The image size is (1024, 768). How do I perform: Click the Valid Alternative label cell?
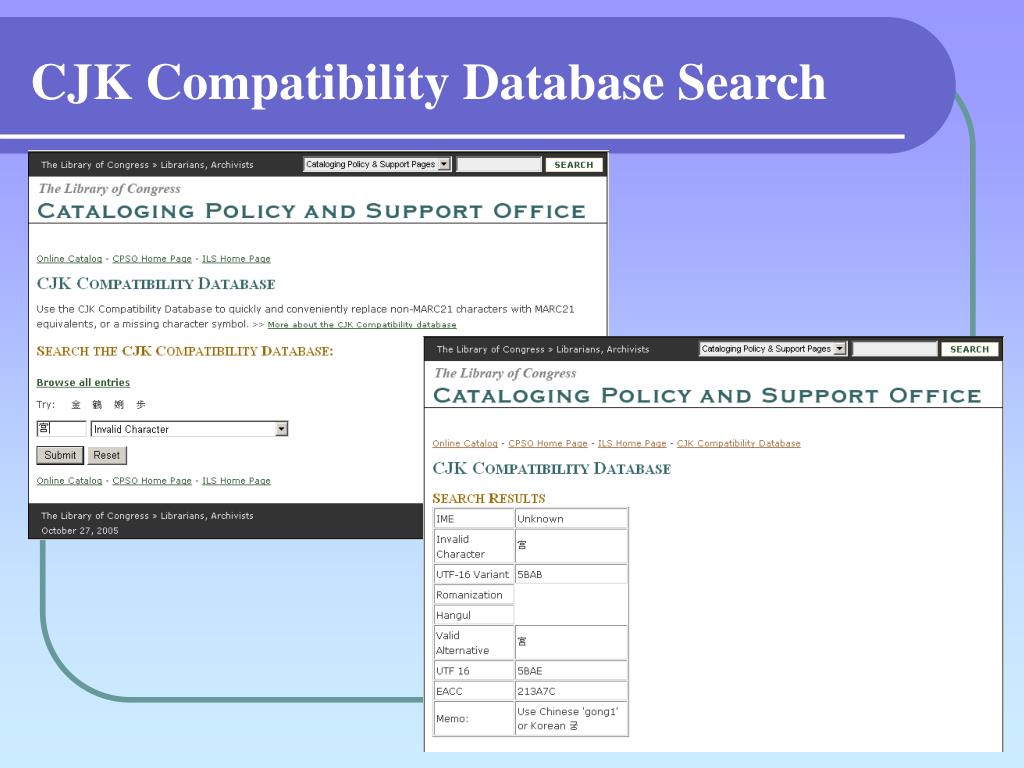coord(474,643)
